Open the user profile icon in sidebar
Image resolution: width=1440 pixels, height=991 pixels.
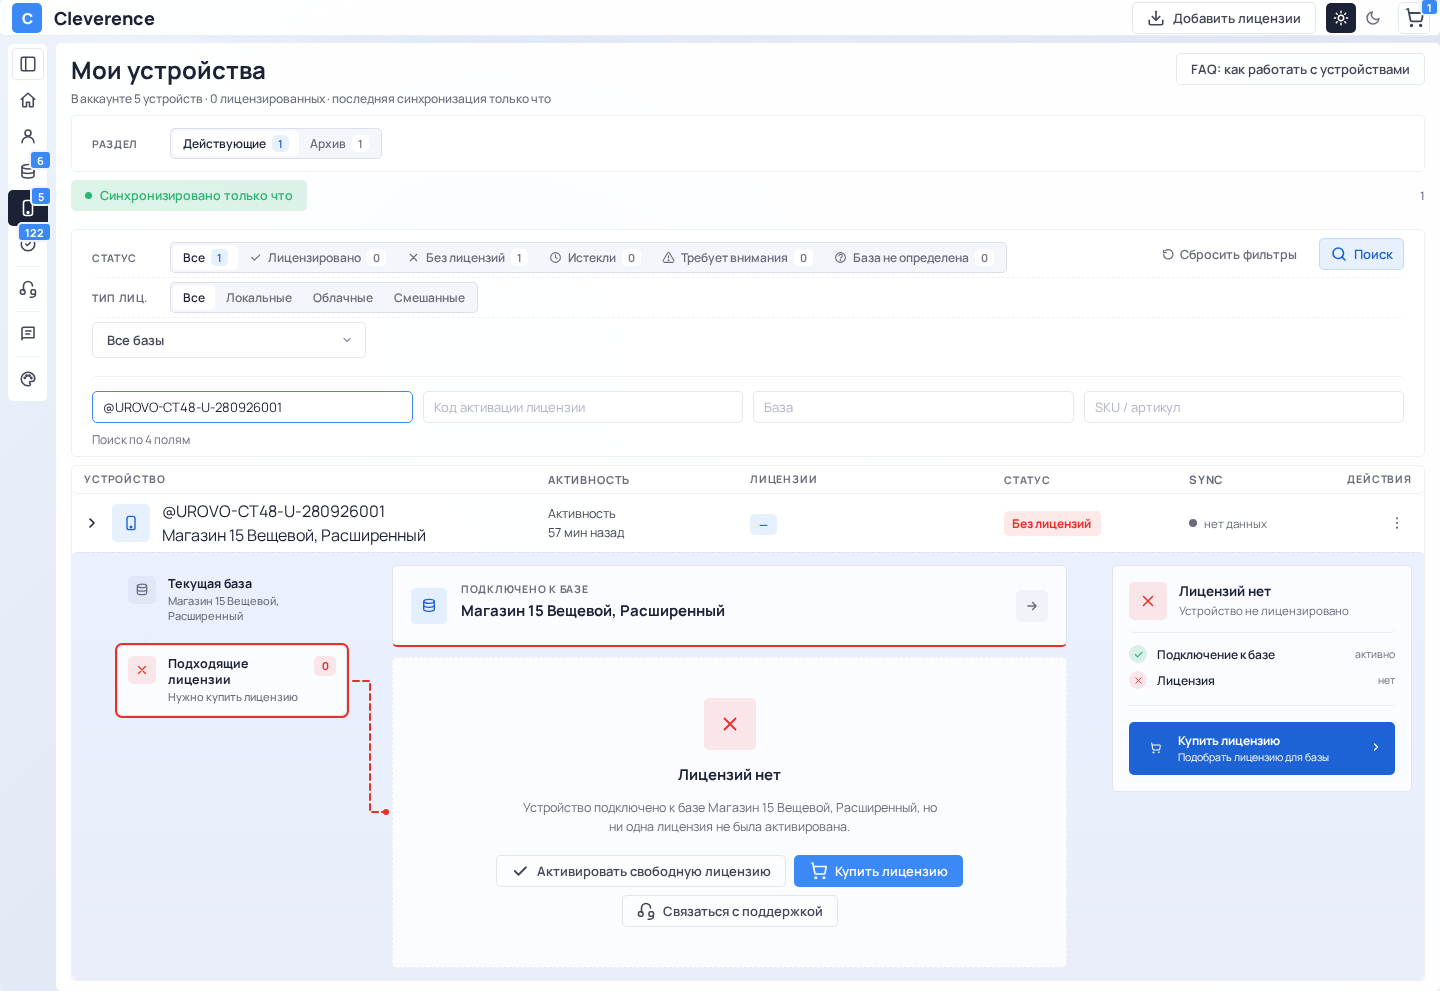click(x=28, y=136)
